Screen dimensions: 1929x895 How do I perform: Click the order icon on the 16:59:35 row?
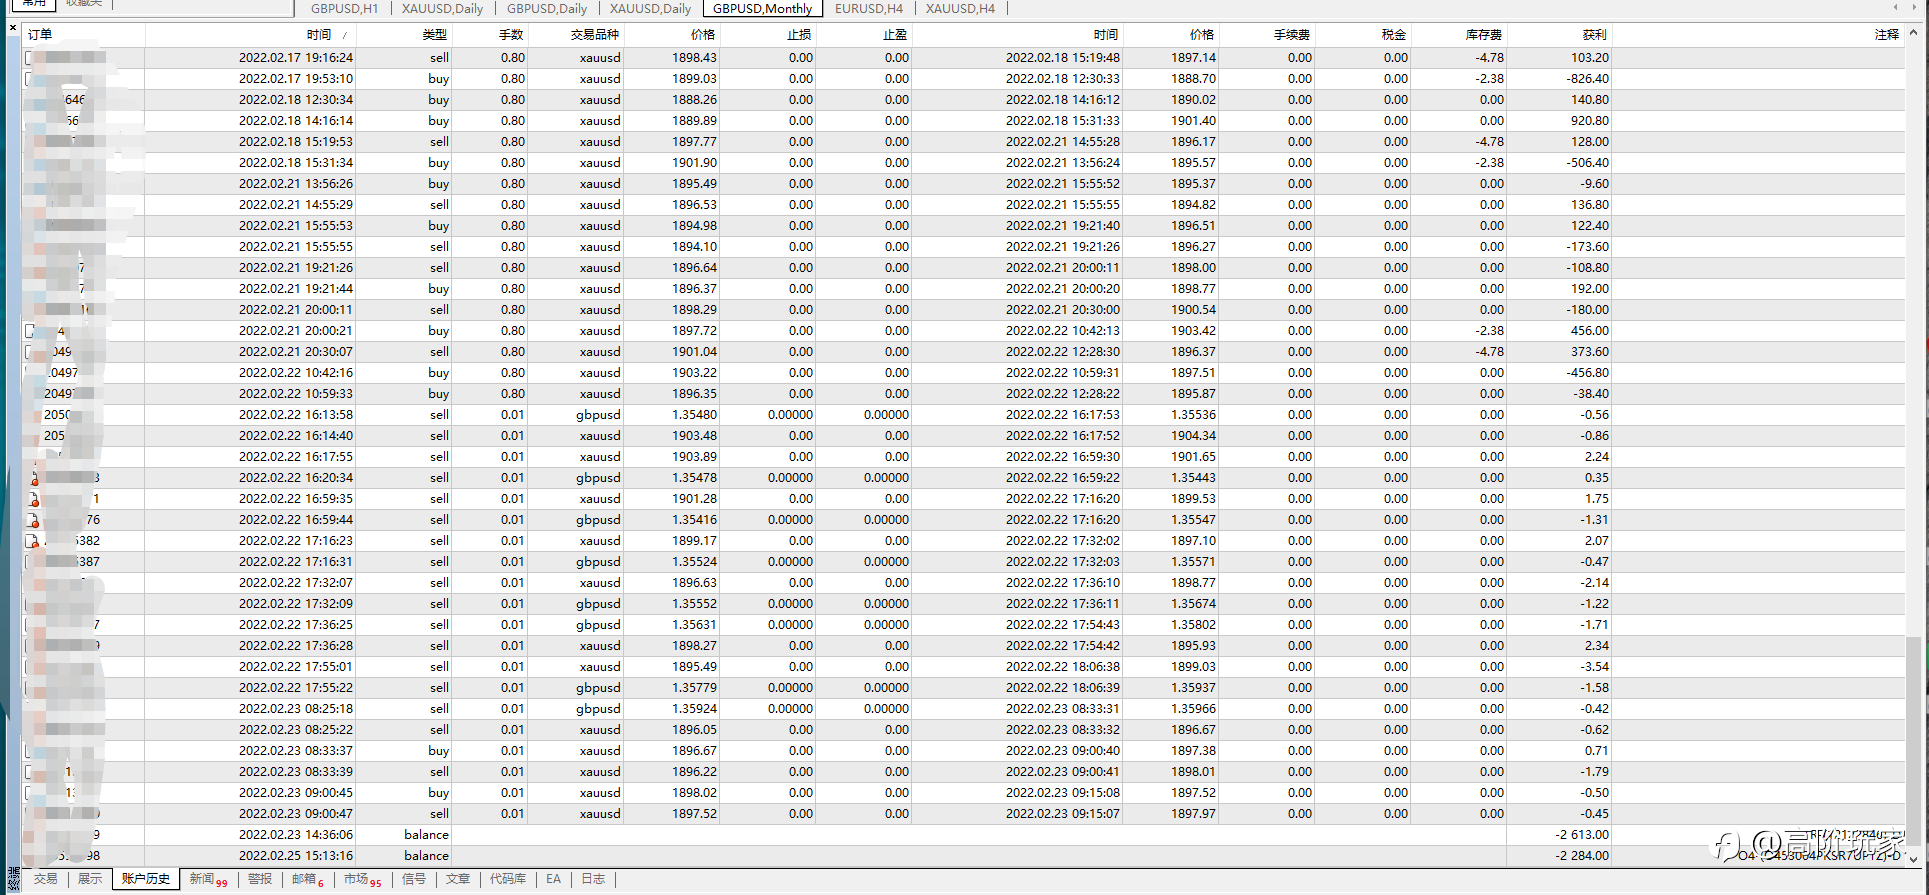pyautogui.click(x=32, y=499)
